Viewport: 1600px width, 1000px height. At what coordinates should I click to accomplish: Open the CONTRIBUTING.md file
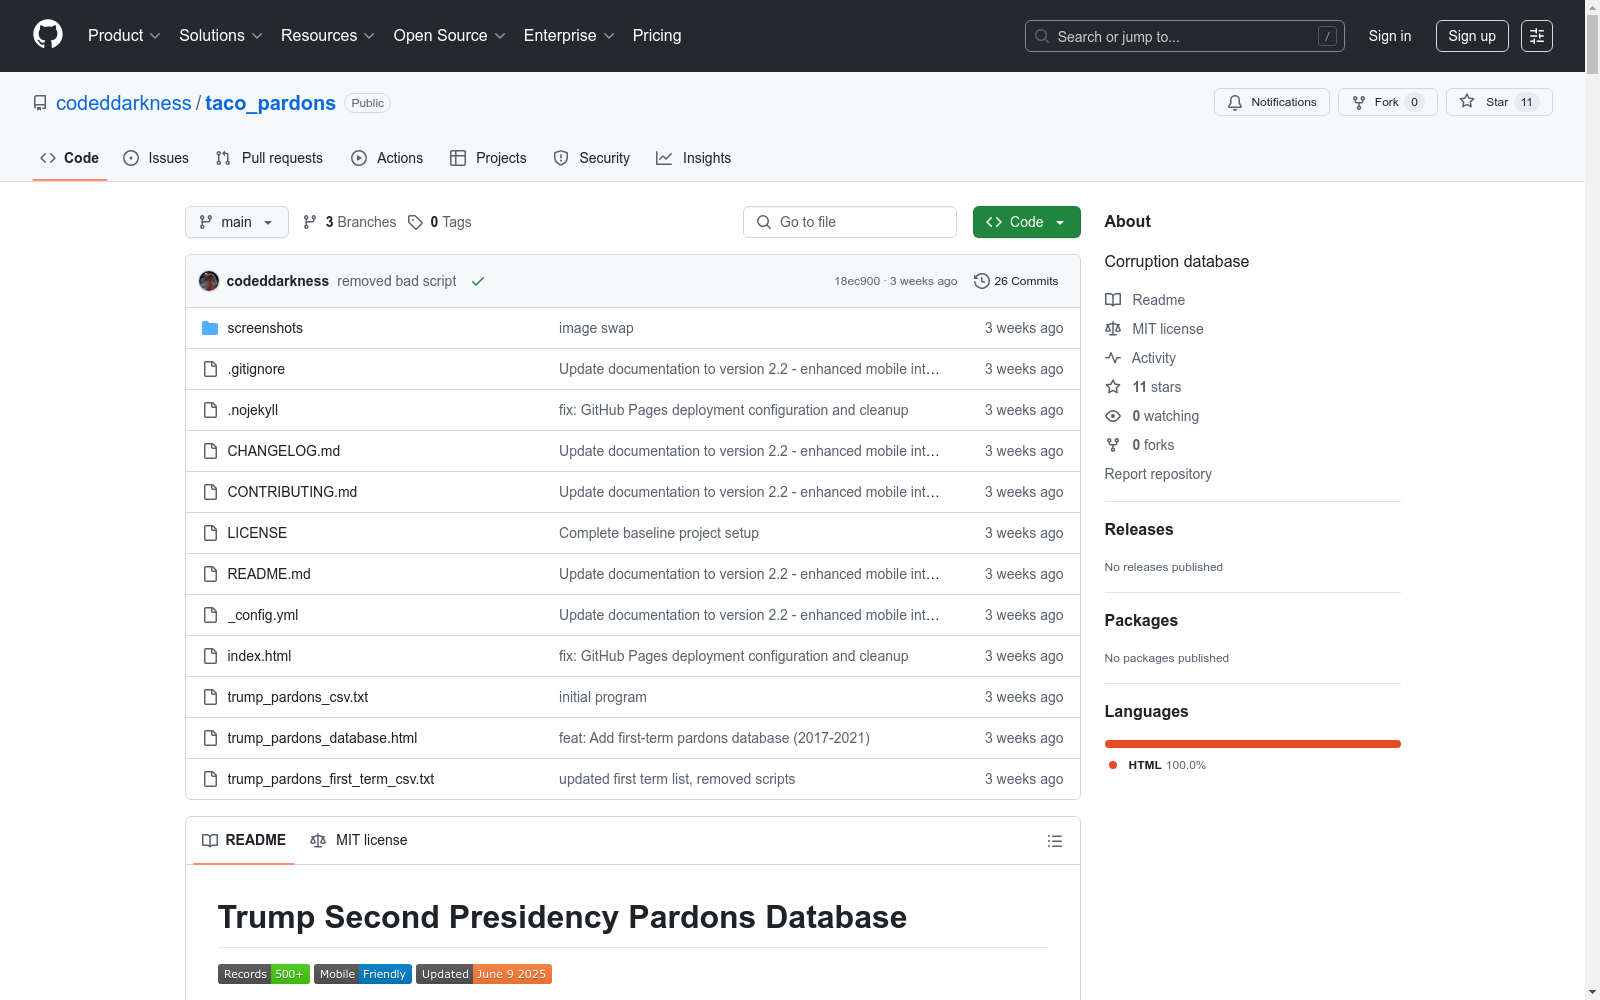pos(292,492)
